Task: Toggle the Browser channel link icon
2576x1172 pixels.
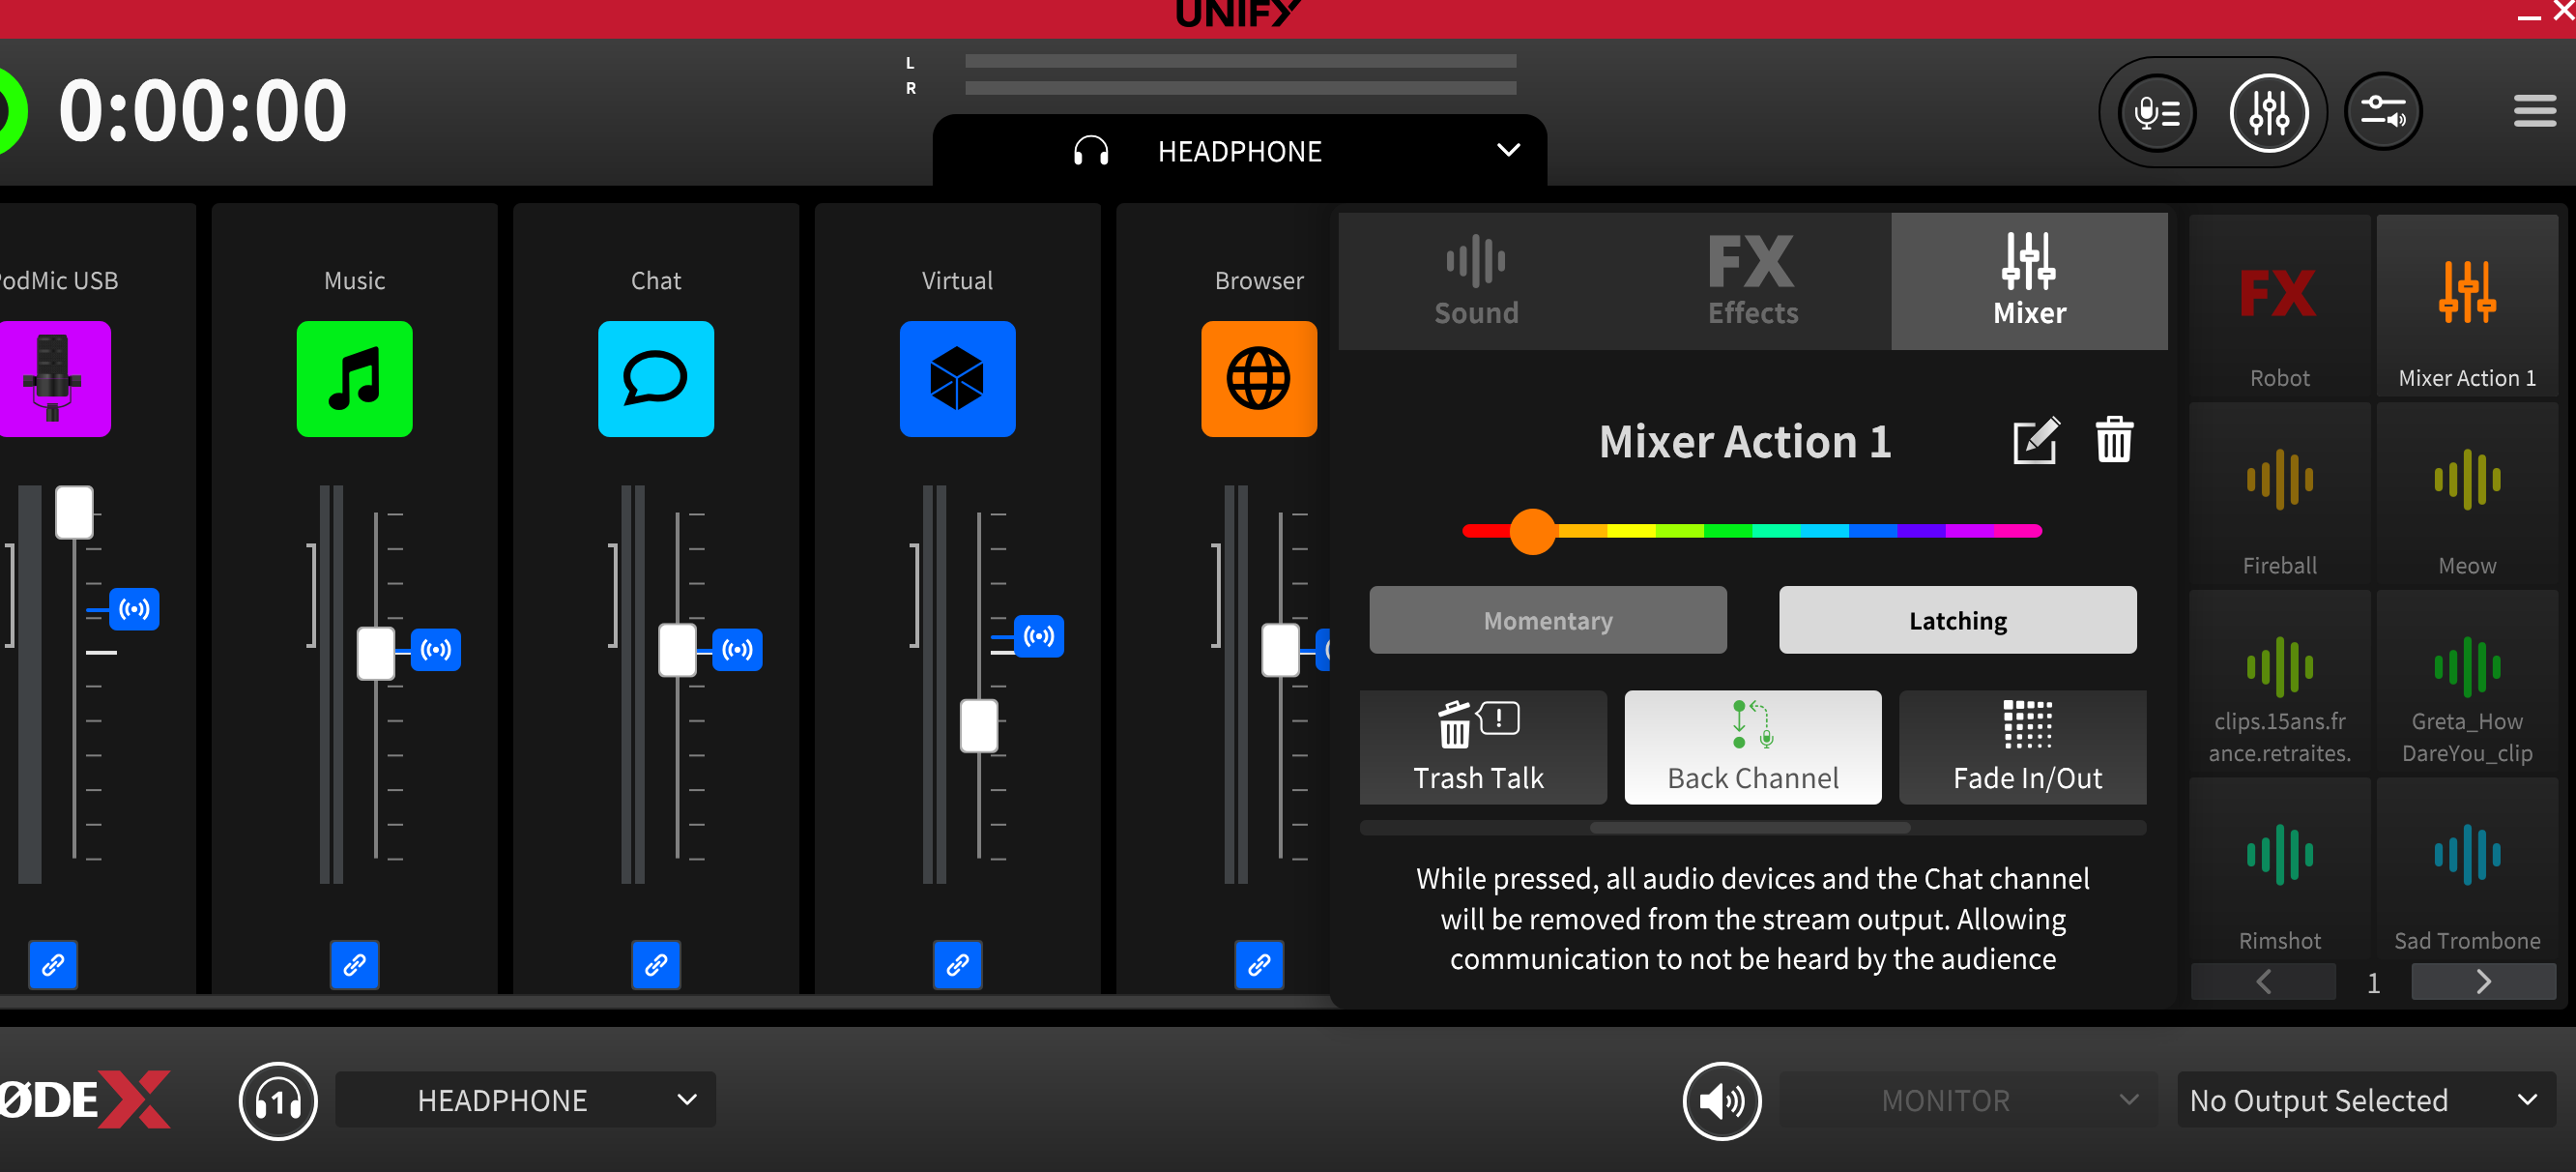Action: point(1259,965)
